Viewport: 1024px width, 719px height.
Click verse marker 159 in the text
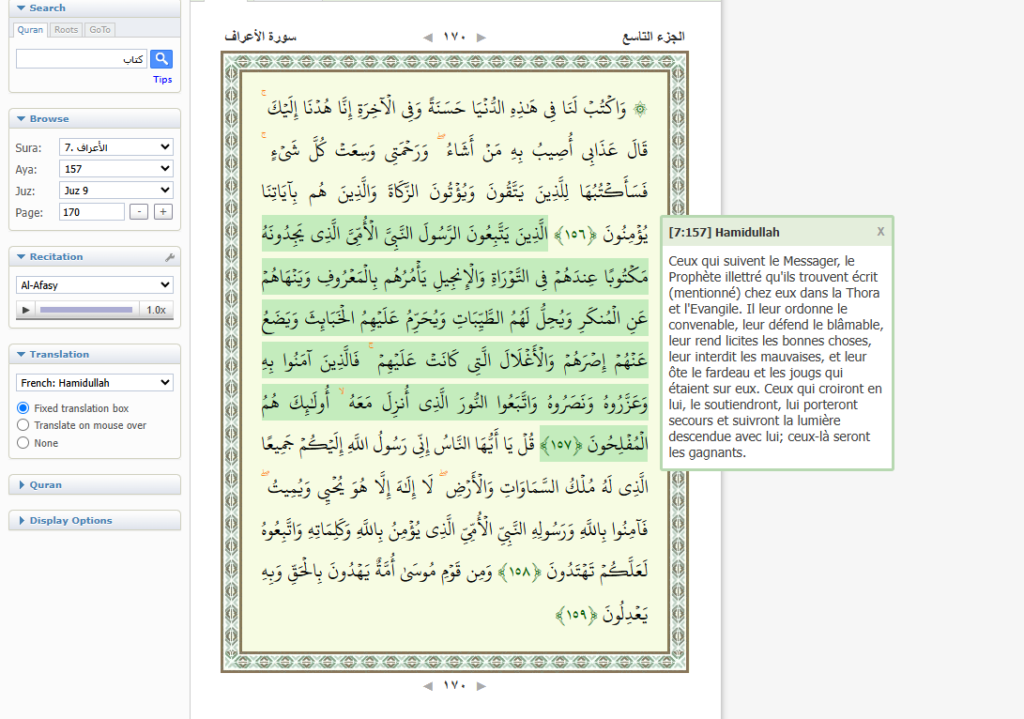click(x=575, y=615)
